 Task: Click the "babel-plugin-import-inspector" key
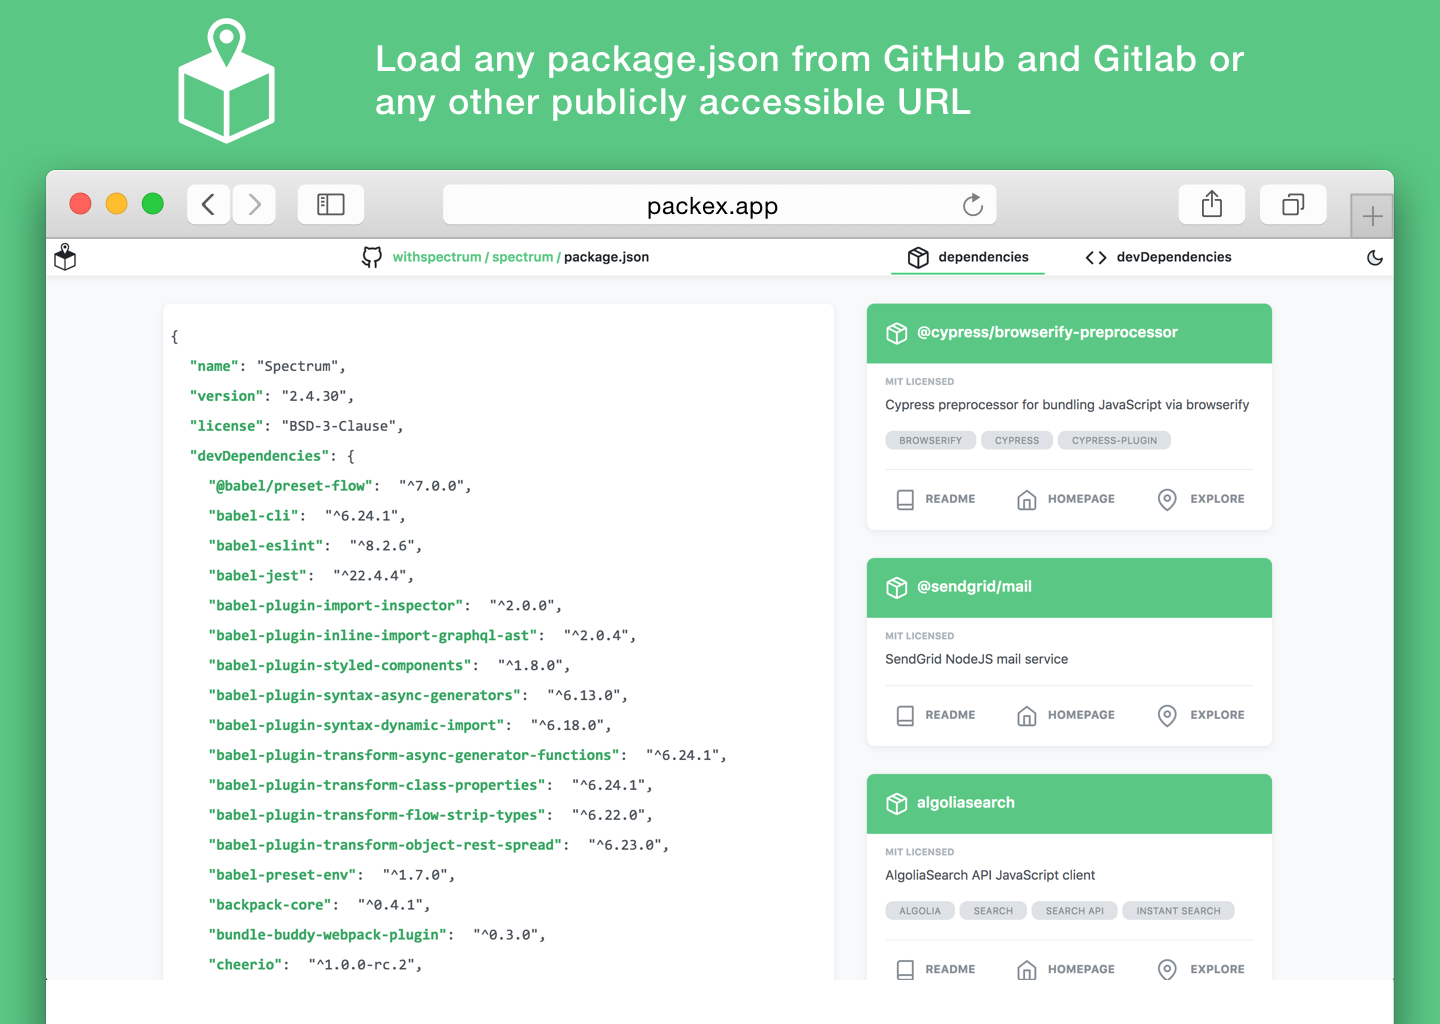336,606
